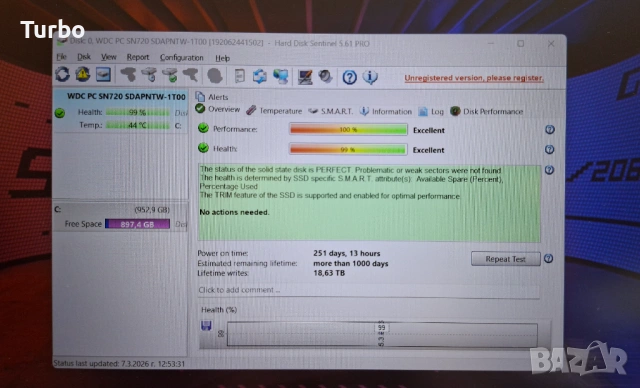Viewport: 640px width, 388px height.
Task: Click the blue info bubble toolbar icon
Action: point(370,77)
